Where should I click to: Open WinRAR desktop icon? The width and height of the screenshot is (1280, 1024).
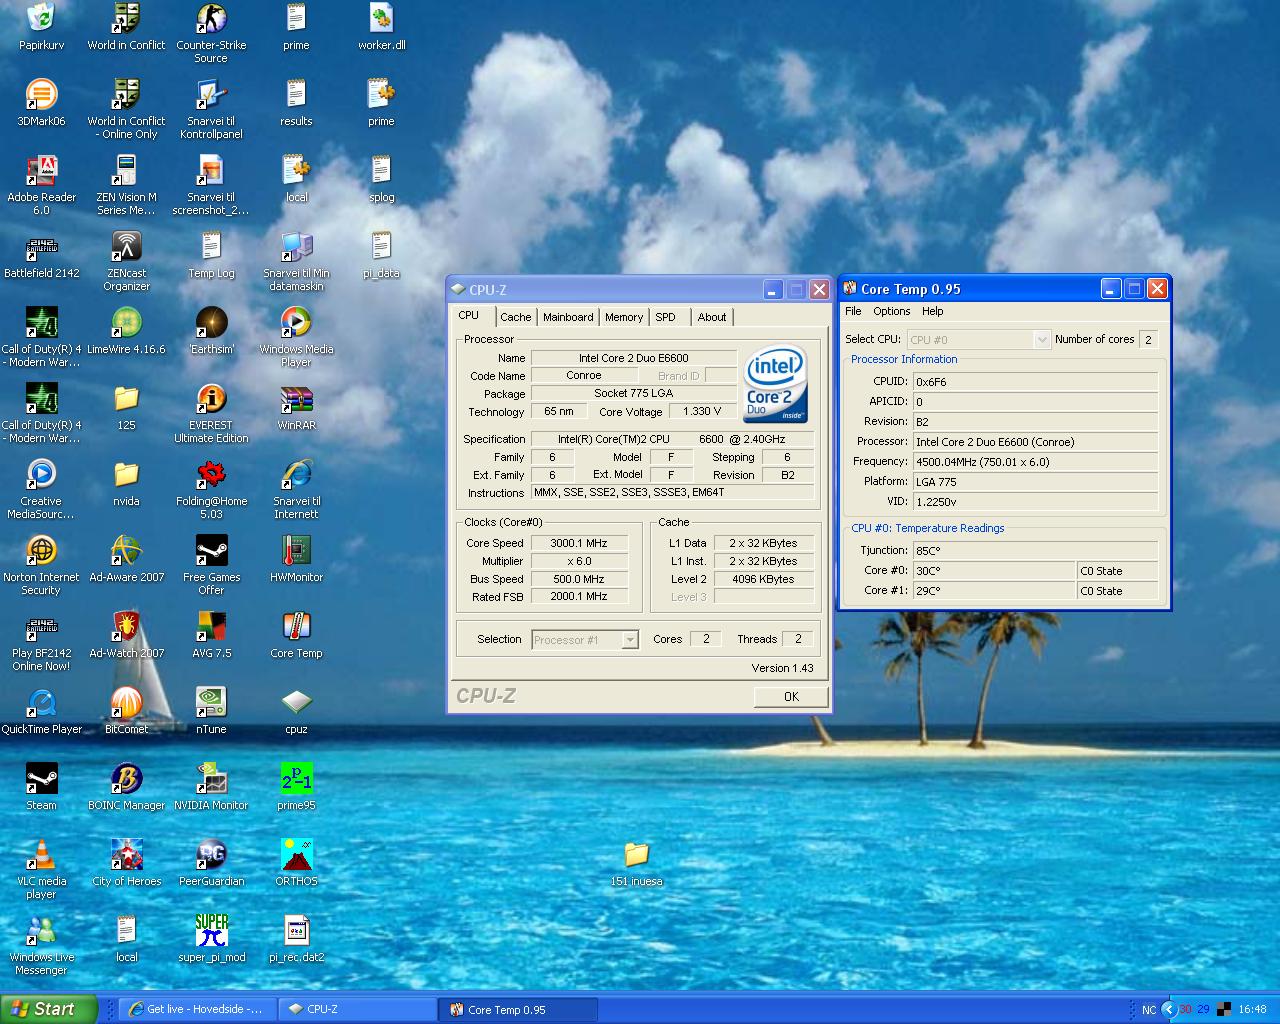click(296, 398)
